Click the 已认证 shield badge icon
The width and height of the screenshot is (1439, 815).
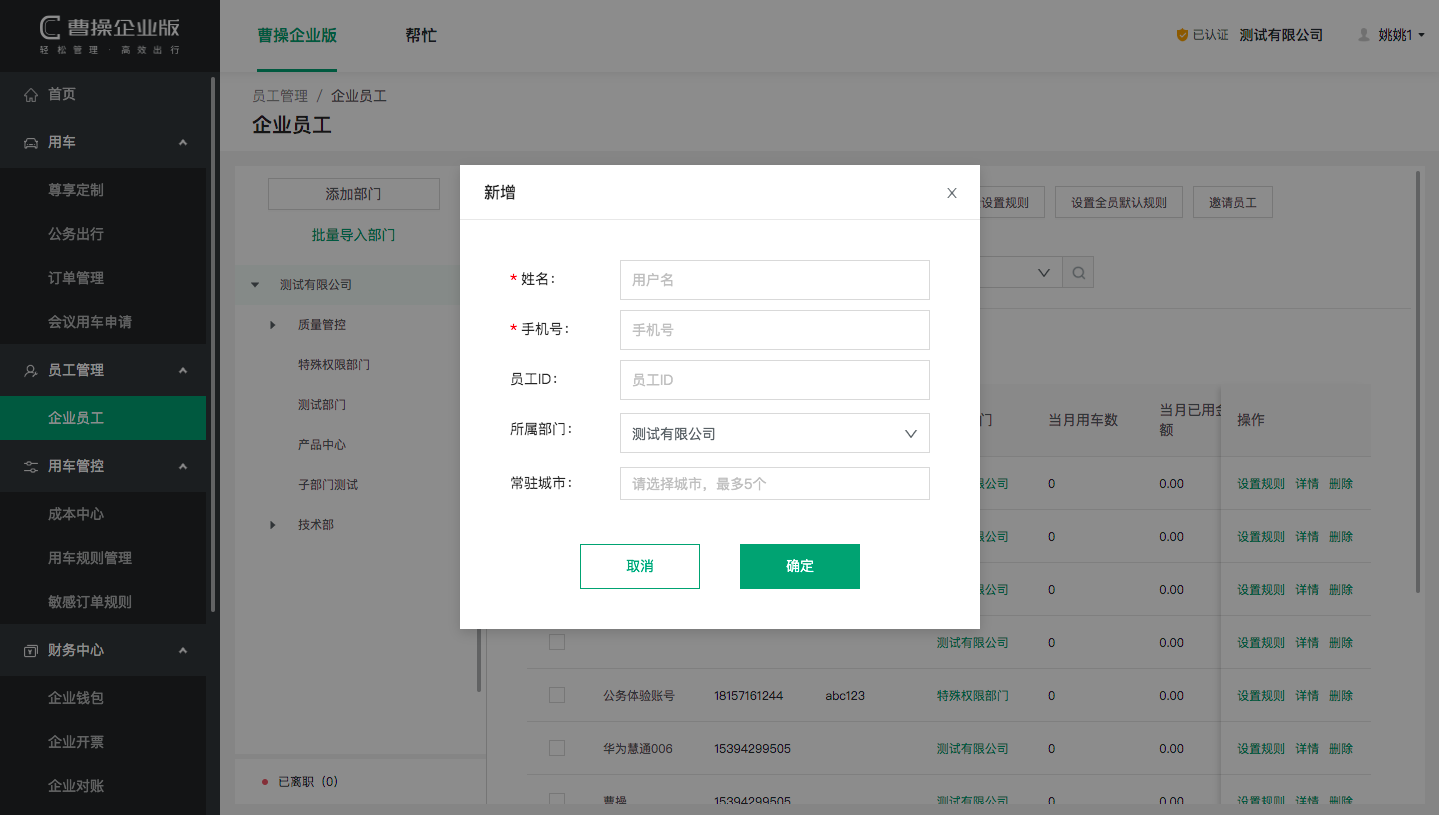coord(1182,35)
